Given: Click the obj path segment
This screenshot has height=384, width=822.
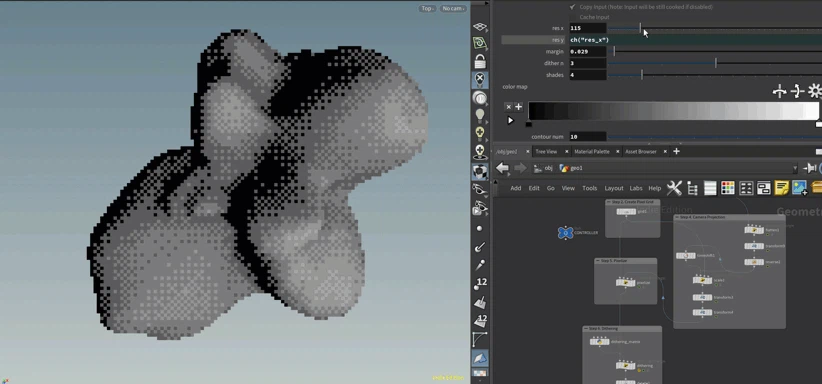Looking at the screenshot, I should (x=544, y=168).
